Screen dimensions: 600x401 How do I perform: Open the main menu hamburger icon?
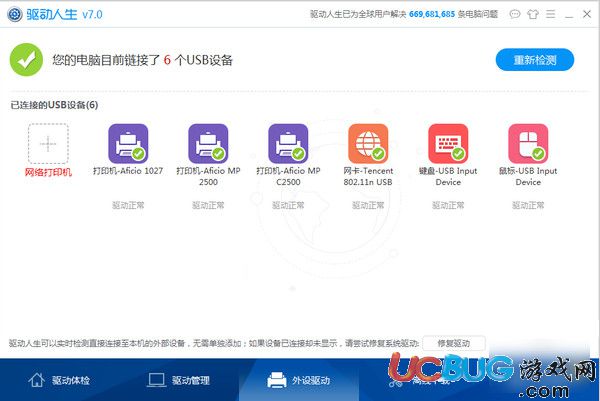click(x=551, y=15)
